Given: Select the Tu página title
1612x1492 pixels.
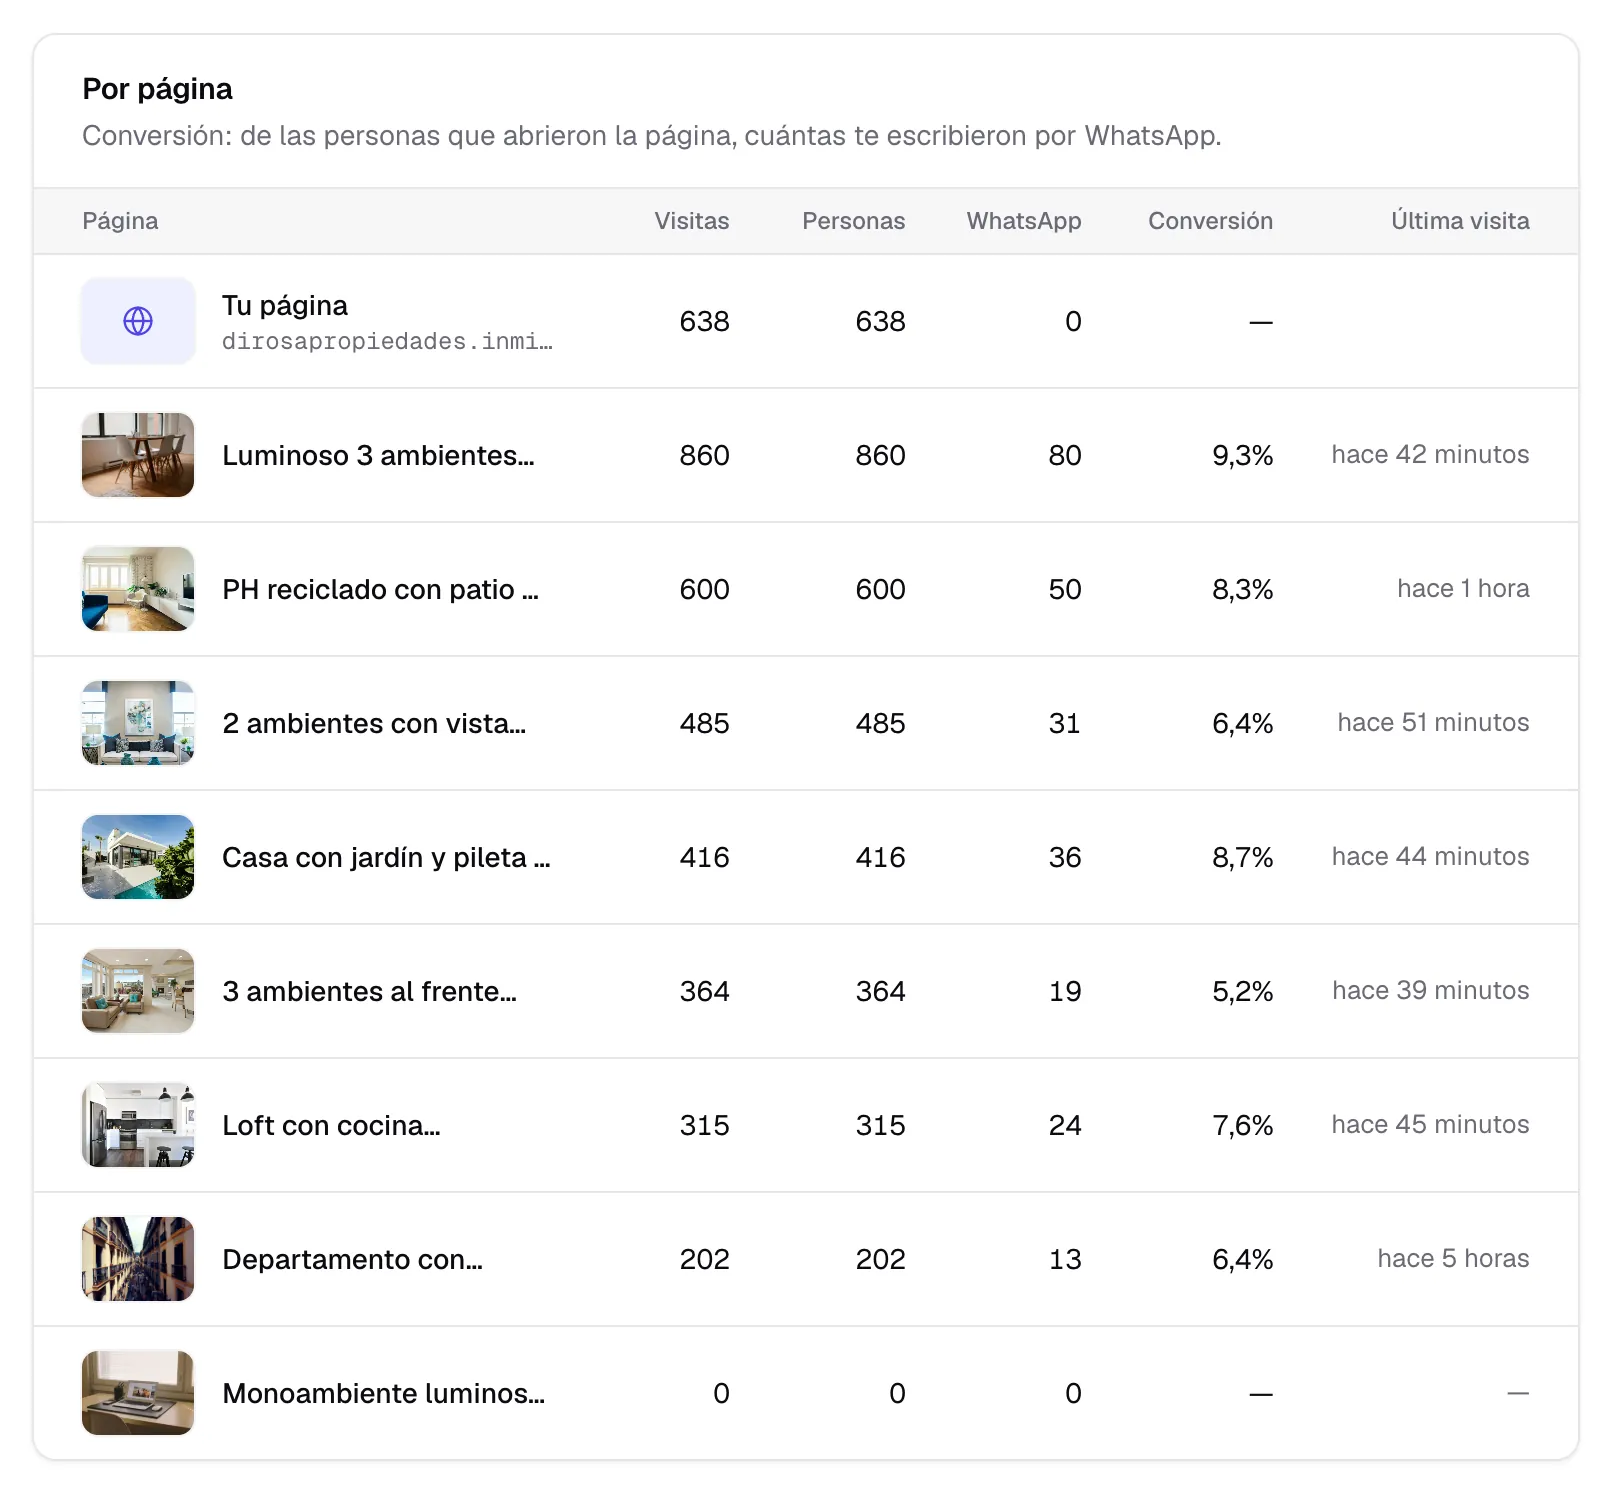Looking at the screenshot, I should pyautogui.click(x=285, y=305).
